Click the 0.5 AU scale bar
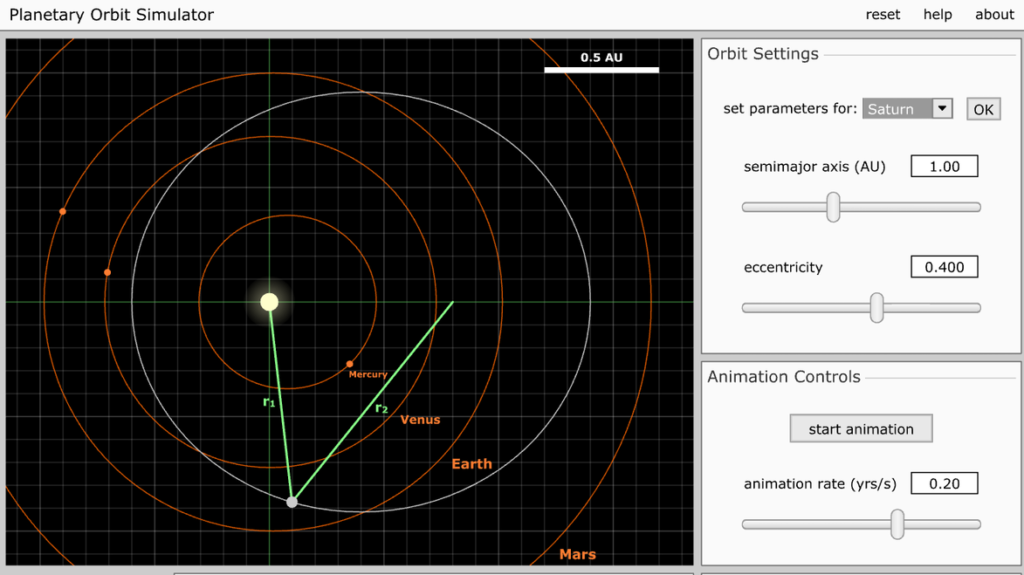Viewport: 1024px width, 575px height. pyautogui.click(x=601, y=69)
